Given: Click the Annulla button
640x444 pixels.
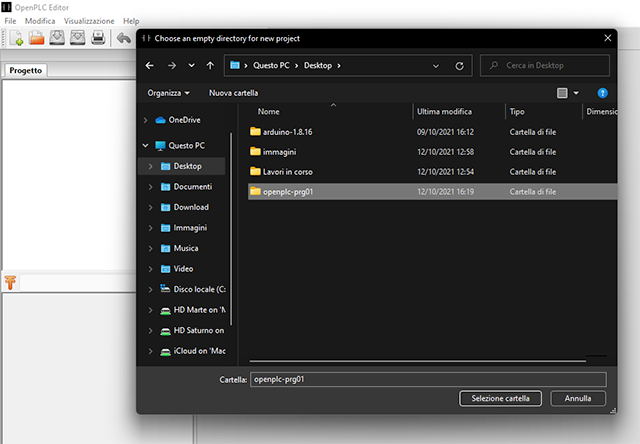Looking at the screenshot, I should [578, 398].
